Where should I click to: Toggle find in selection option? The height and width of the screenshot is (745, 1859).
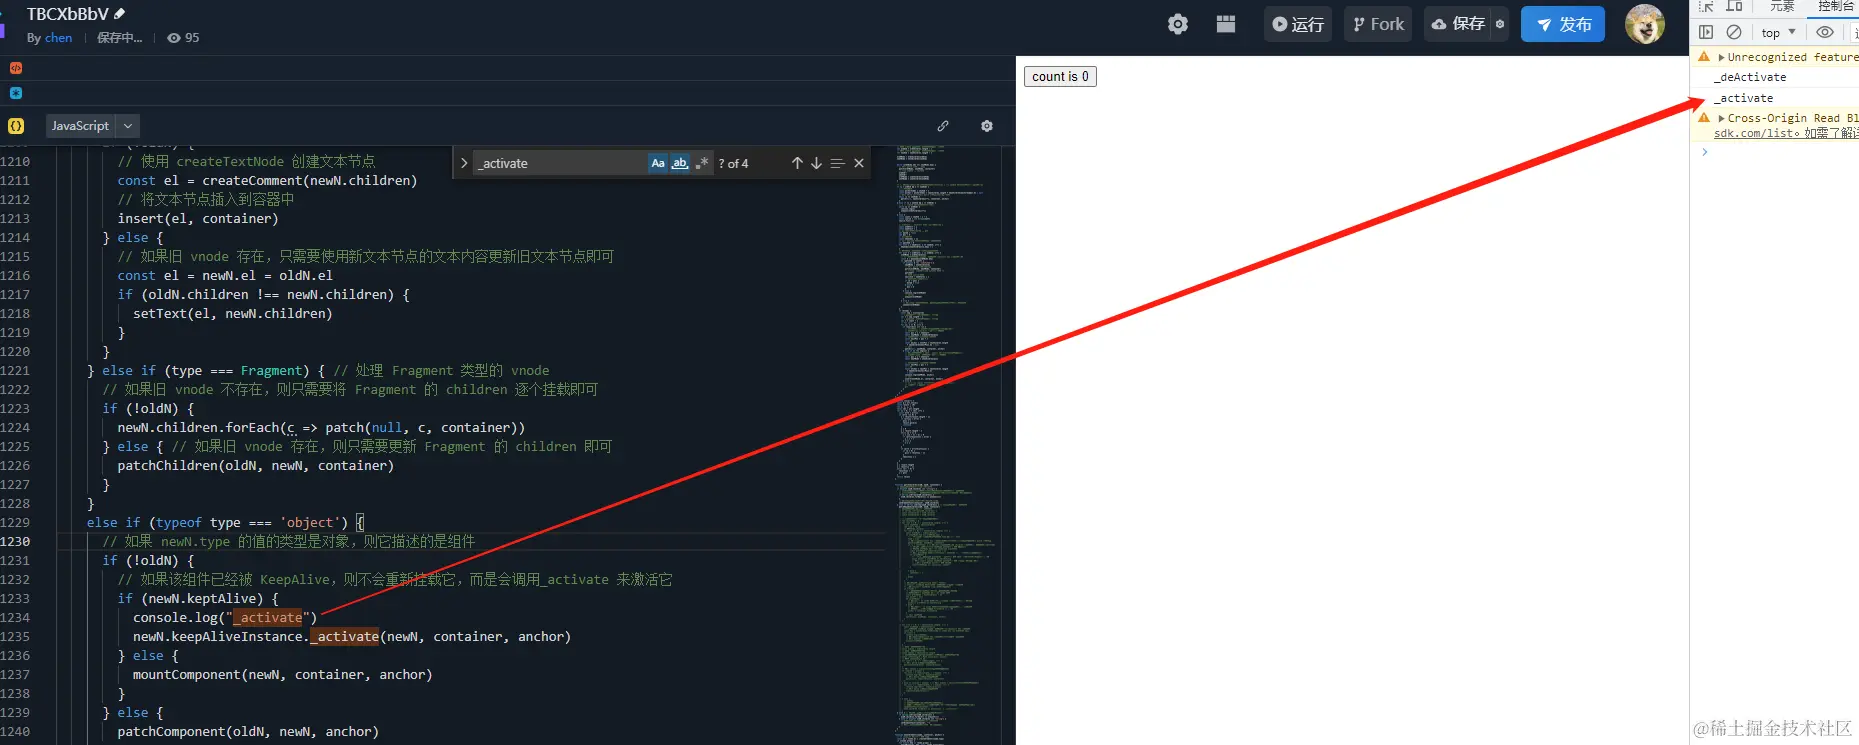click(837, 163)
